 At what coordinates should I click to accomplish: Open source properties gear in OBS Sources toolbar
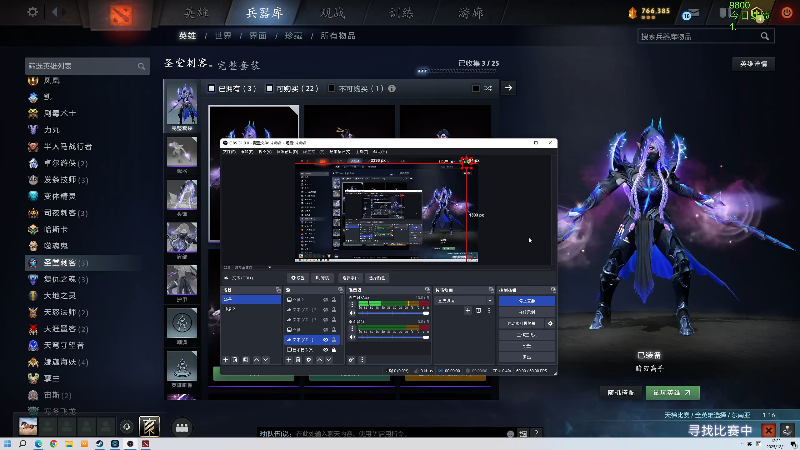pyautogui.click(x=309, y=360)
